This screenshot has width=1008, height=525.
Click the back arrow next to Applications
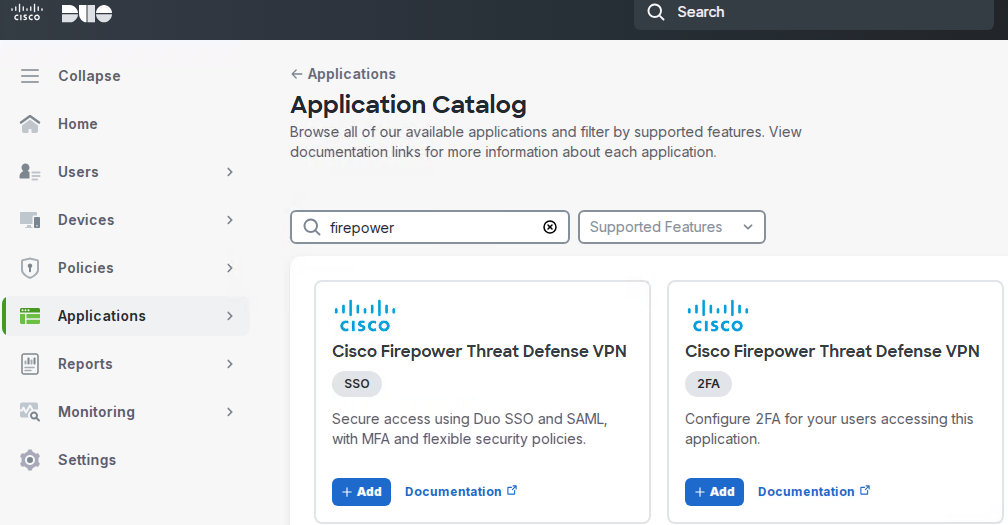pos(296,74)
